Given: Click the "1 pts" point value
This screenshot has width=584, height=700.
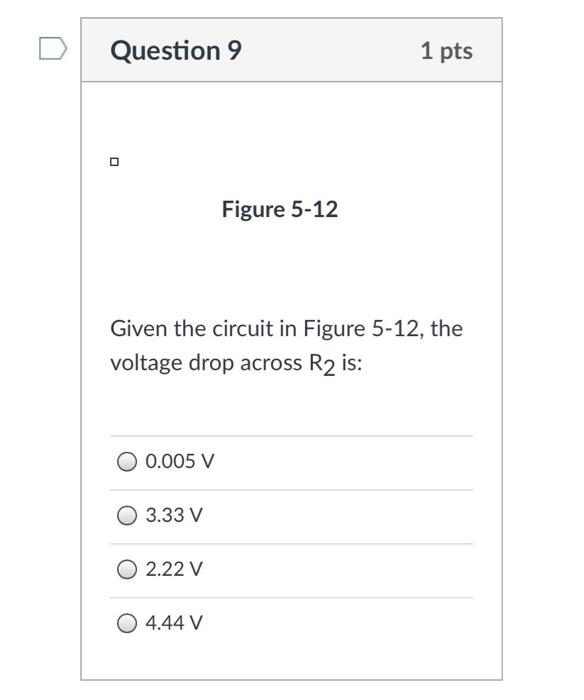Looking at the screenshot, I should coord(446,51).
